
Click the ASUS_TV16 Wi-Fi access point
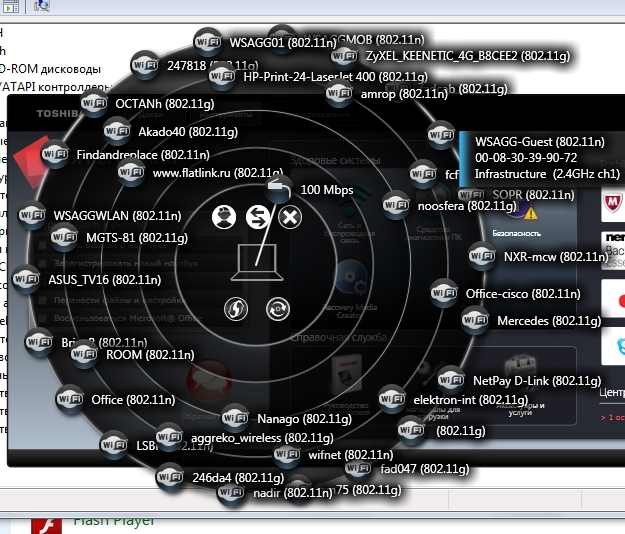click(27, 279)
